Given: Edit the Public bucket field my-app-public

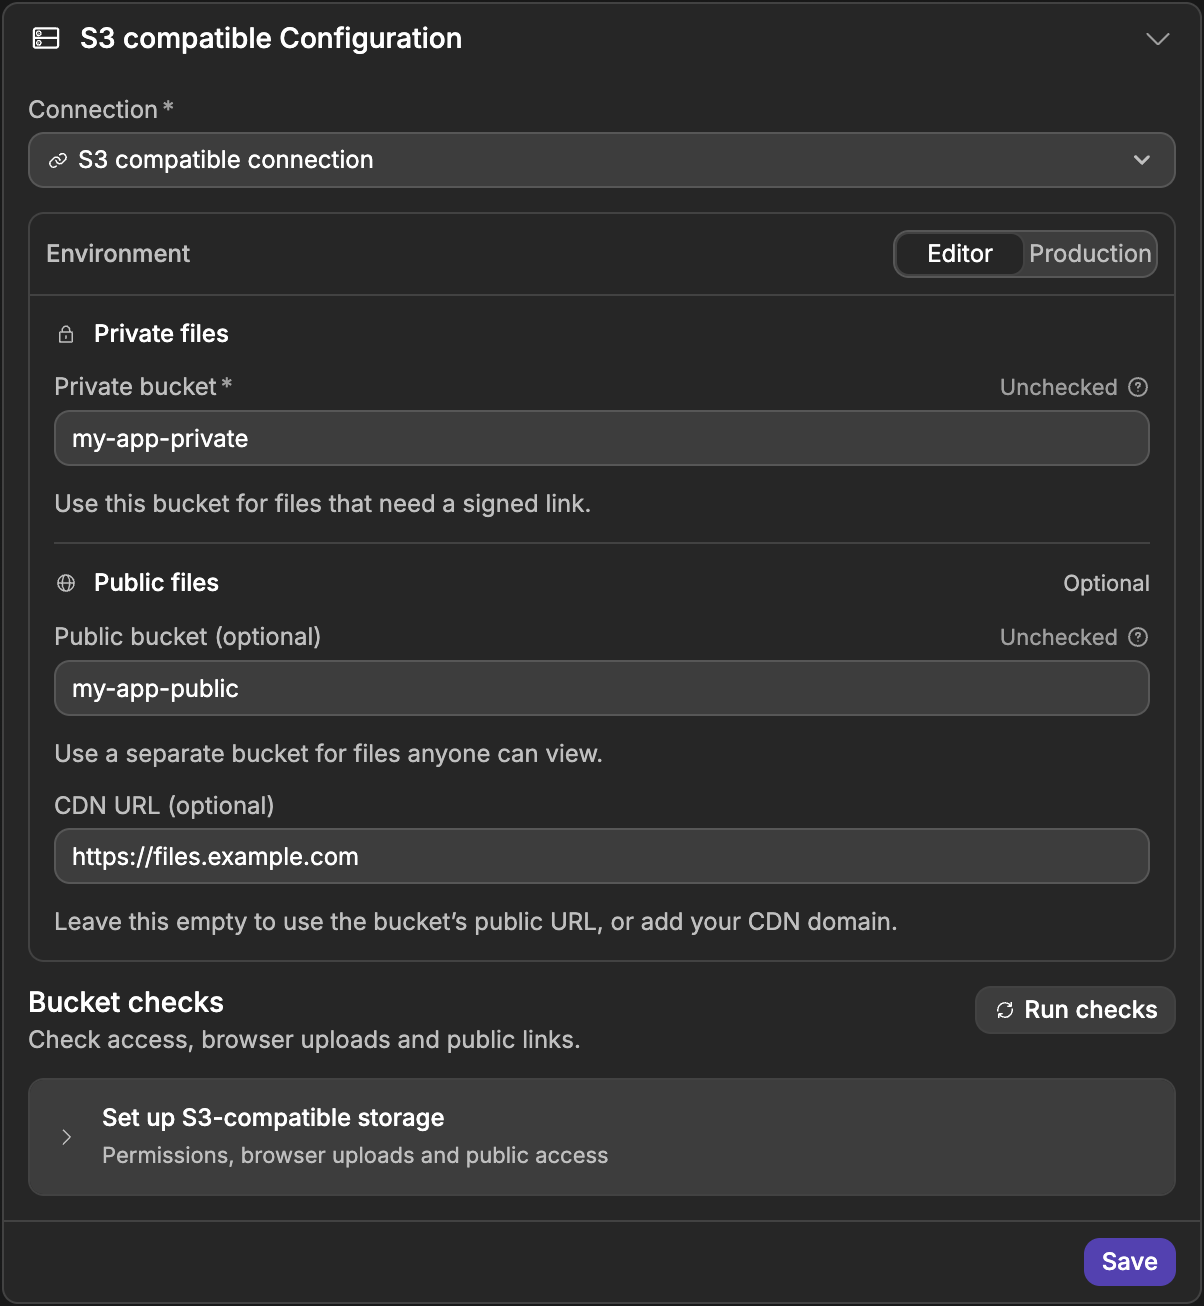Looking at the screenshot, I should pos(601,688).
